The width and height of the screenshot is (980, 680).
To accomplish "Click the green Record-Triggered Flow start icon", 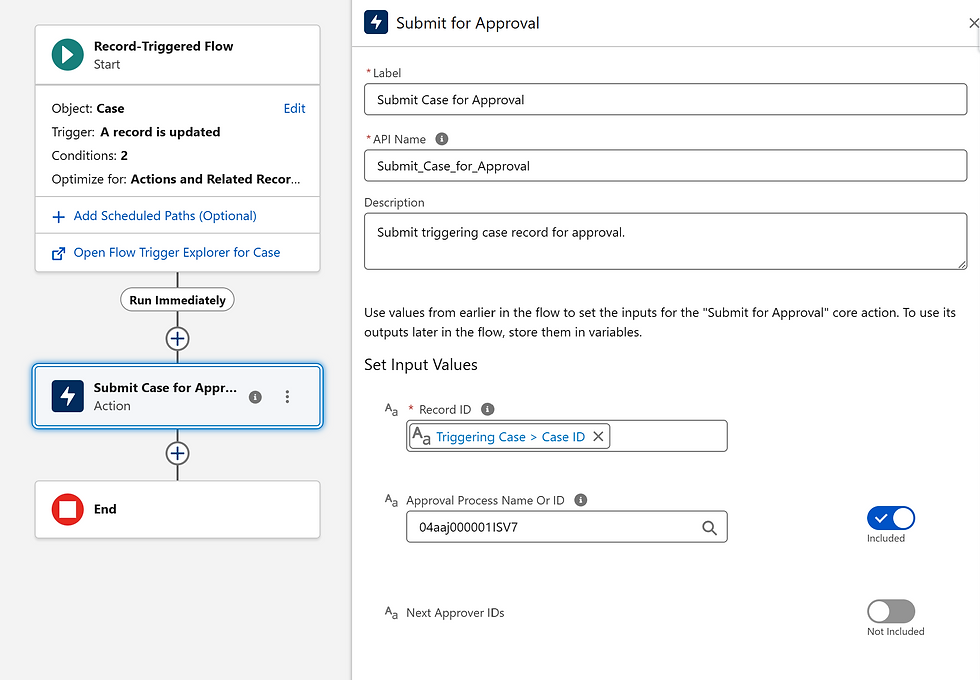I will click(x=68, y=55).
